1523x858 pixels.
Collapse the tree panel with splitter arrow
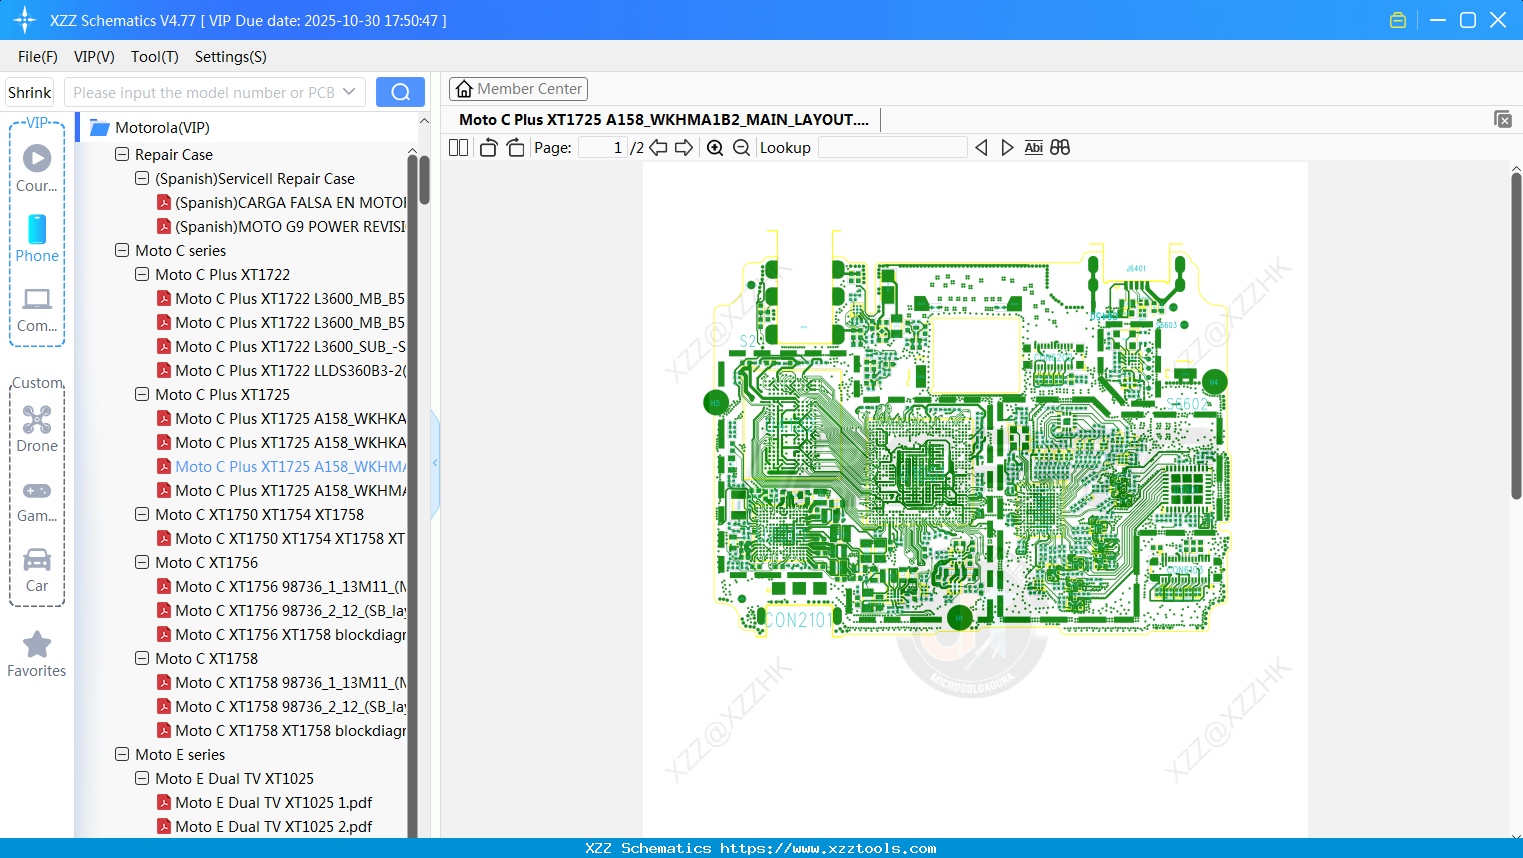[435, 462]
